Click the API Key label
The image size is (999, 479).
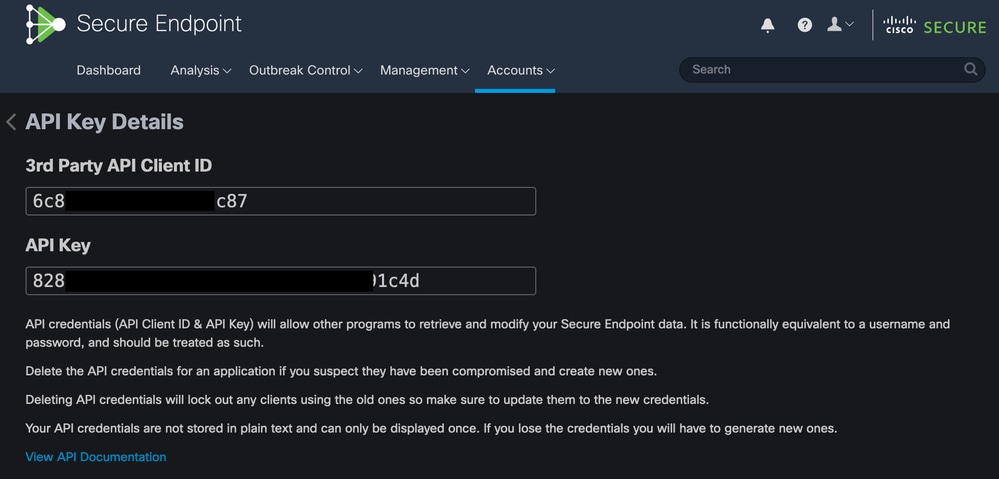tap(58, 245)
